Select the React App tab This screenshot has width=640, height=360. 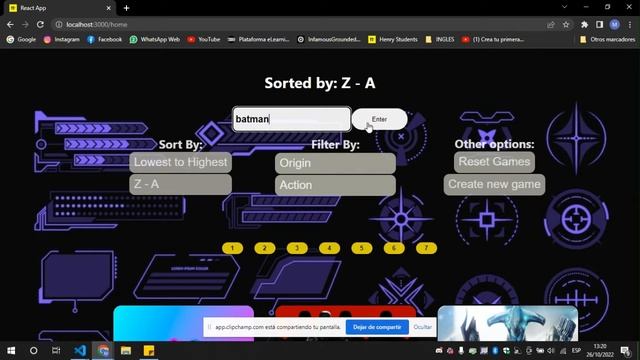60,8
